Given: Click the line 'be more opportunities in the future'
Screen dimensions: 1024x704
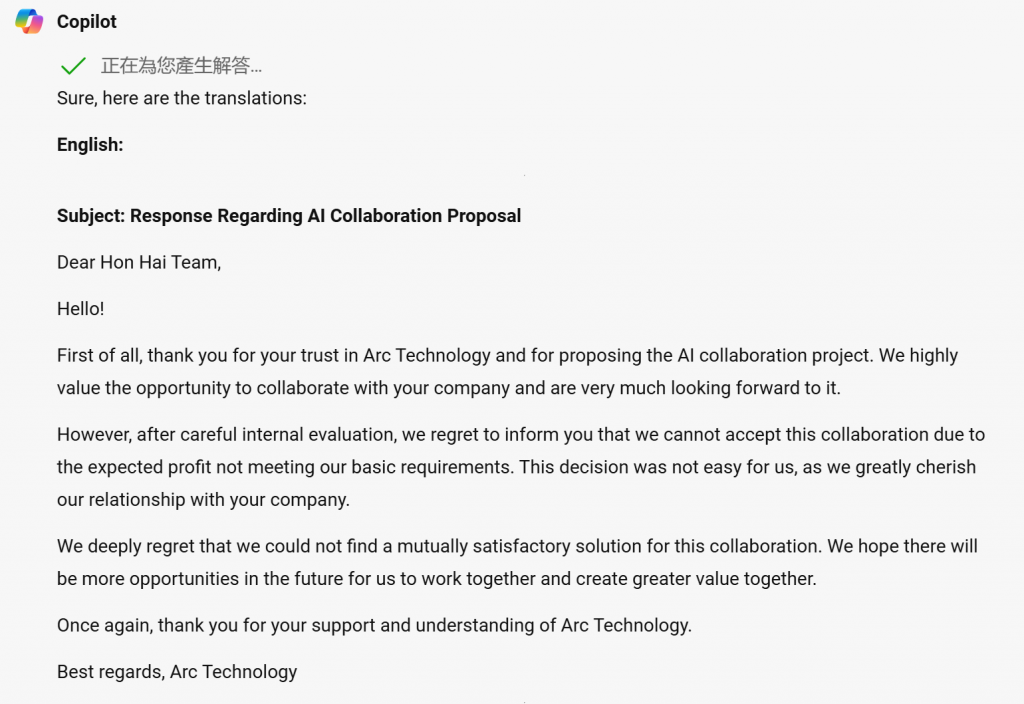Looking at the screenshot, I should [x=436, y=579].
